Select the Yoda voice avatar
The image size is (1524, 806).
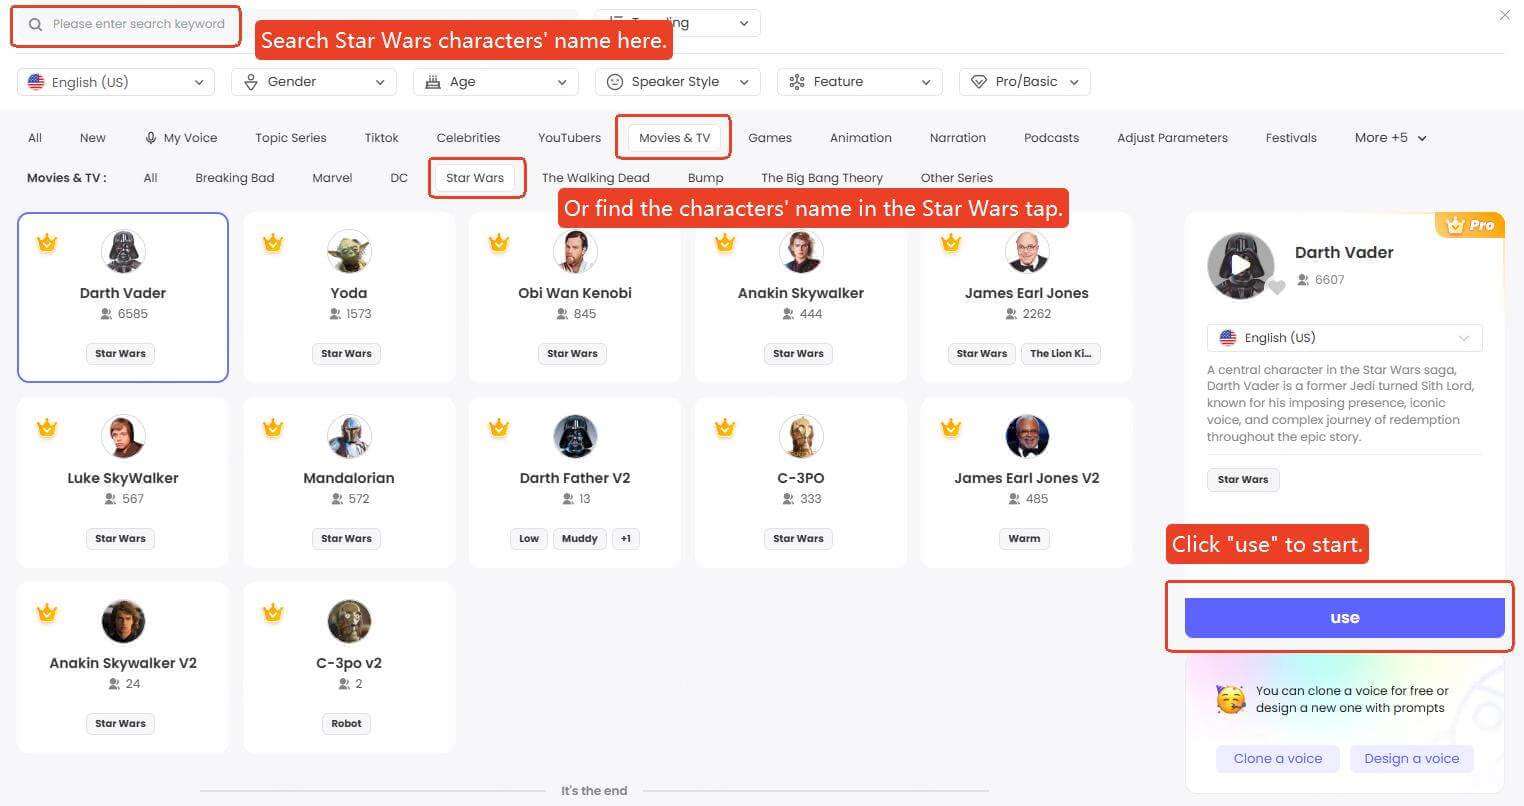click(x=349, y=251)
